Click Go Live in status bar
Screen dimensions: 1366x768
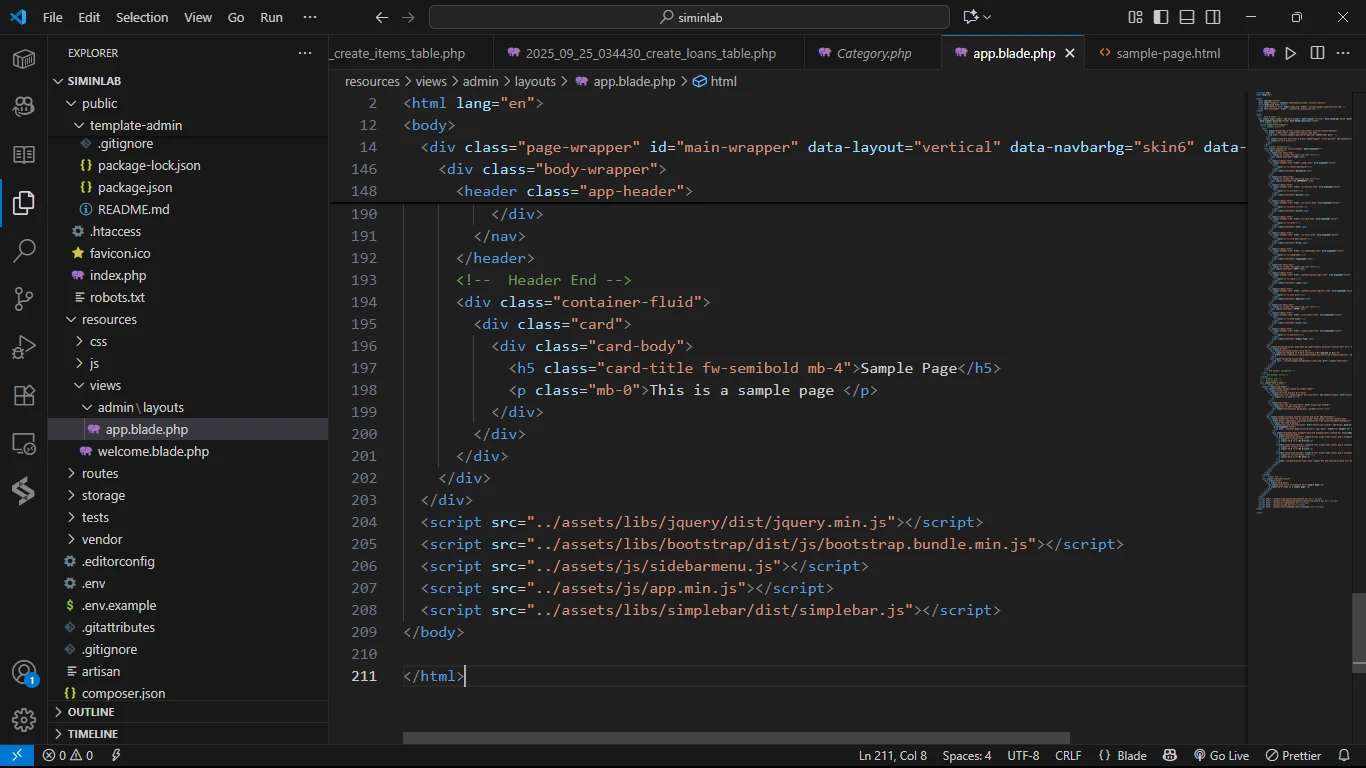pyautogui.click(x=1221, y=756)
